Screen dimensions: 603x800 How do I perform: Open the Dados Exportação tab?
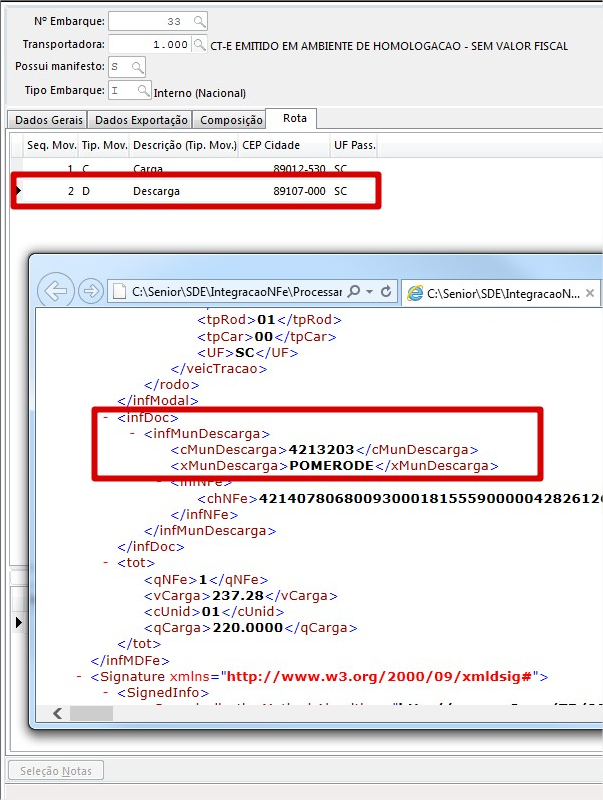[x=140, y=120]
